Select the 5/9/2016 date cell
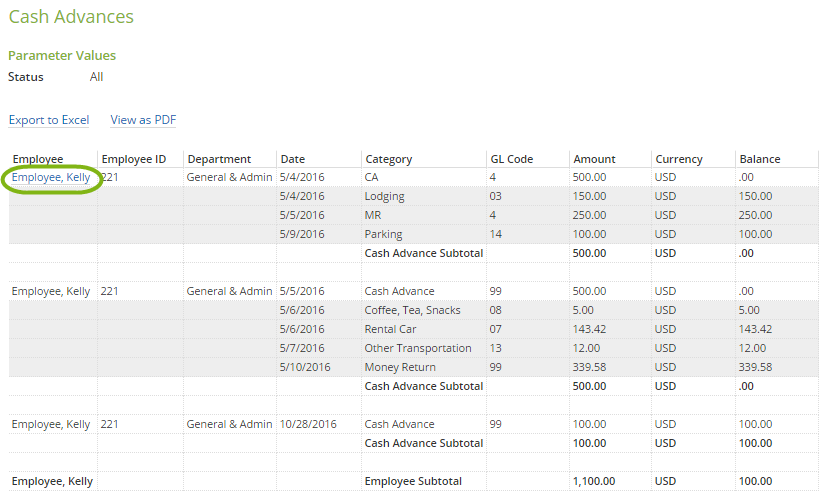The width and height of the screenshot is (840, 502). pyautogui.click(x=302, y=234)
